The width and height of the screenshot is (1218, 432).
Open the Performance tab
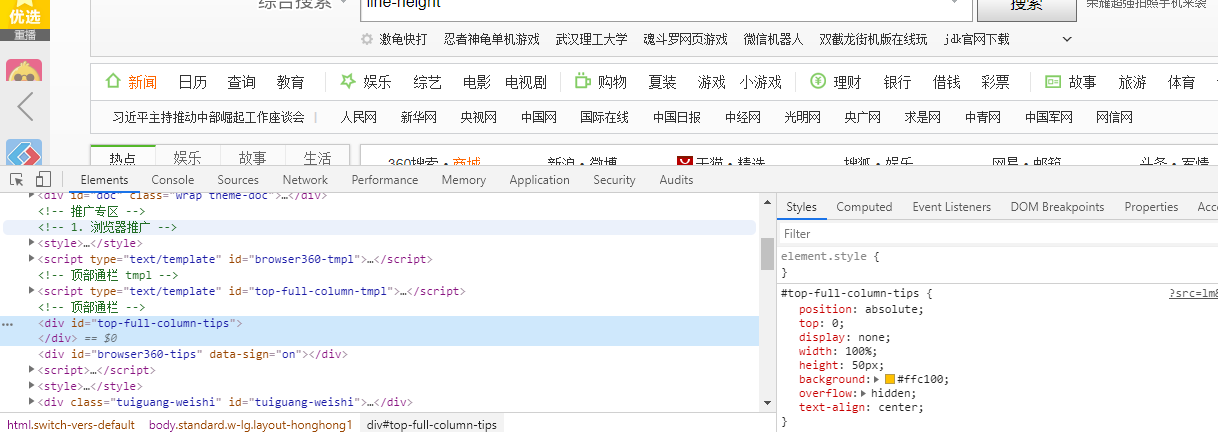pyautogui.click(x=385, y=180)
